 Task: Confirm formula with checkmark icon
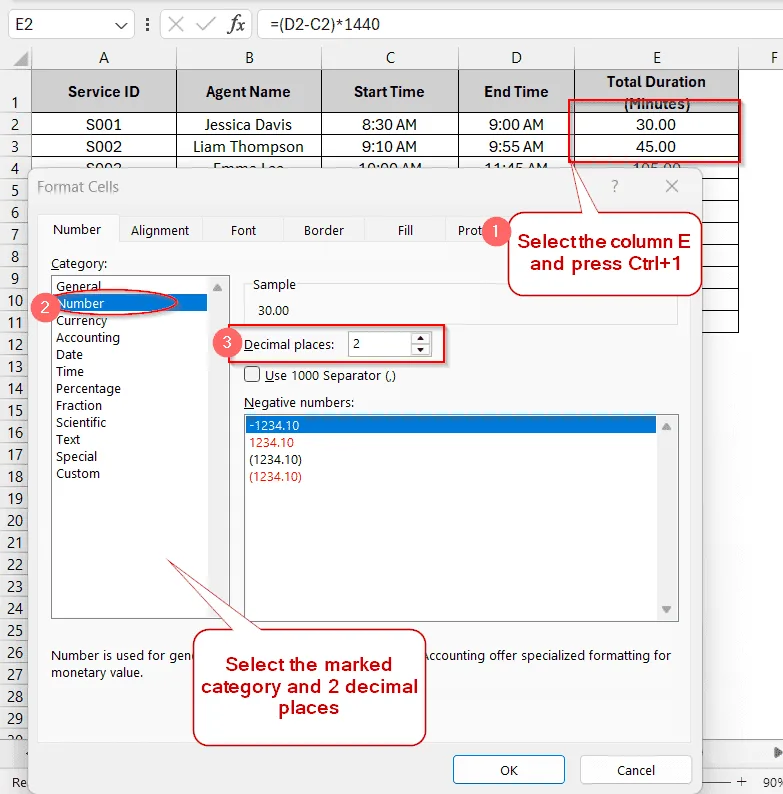click(x=206, y=24)
